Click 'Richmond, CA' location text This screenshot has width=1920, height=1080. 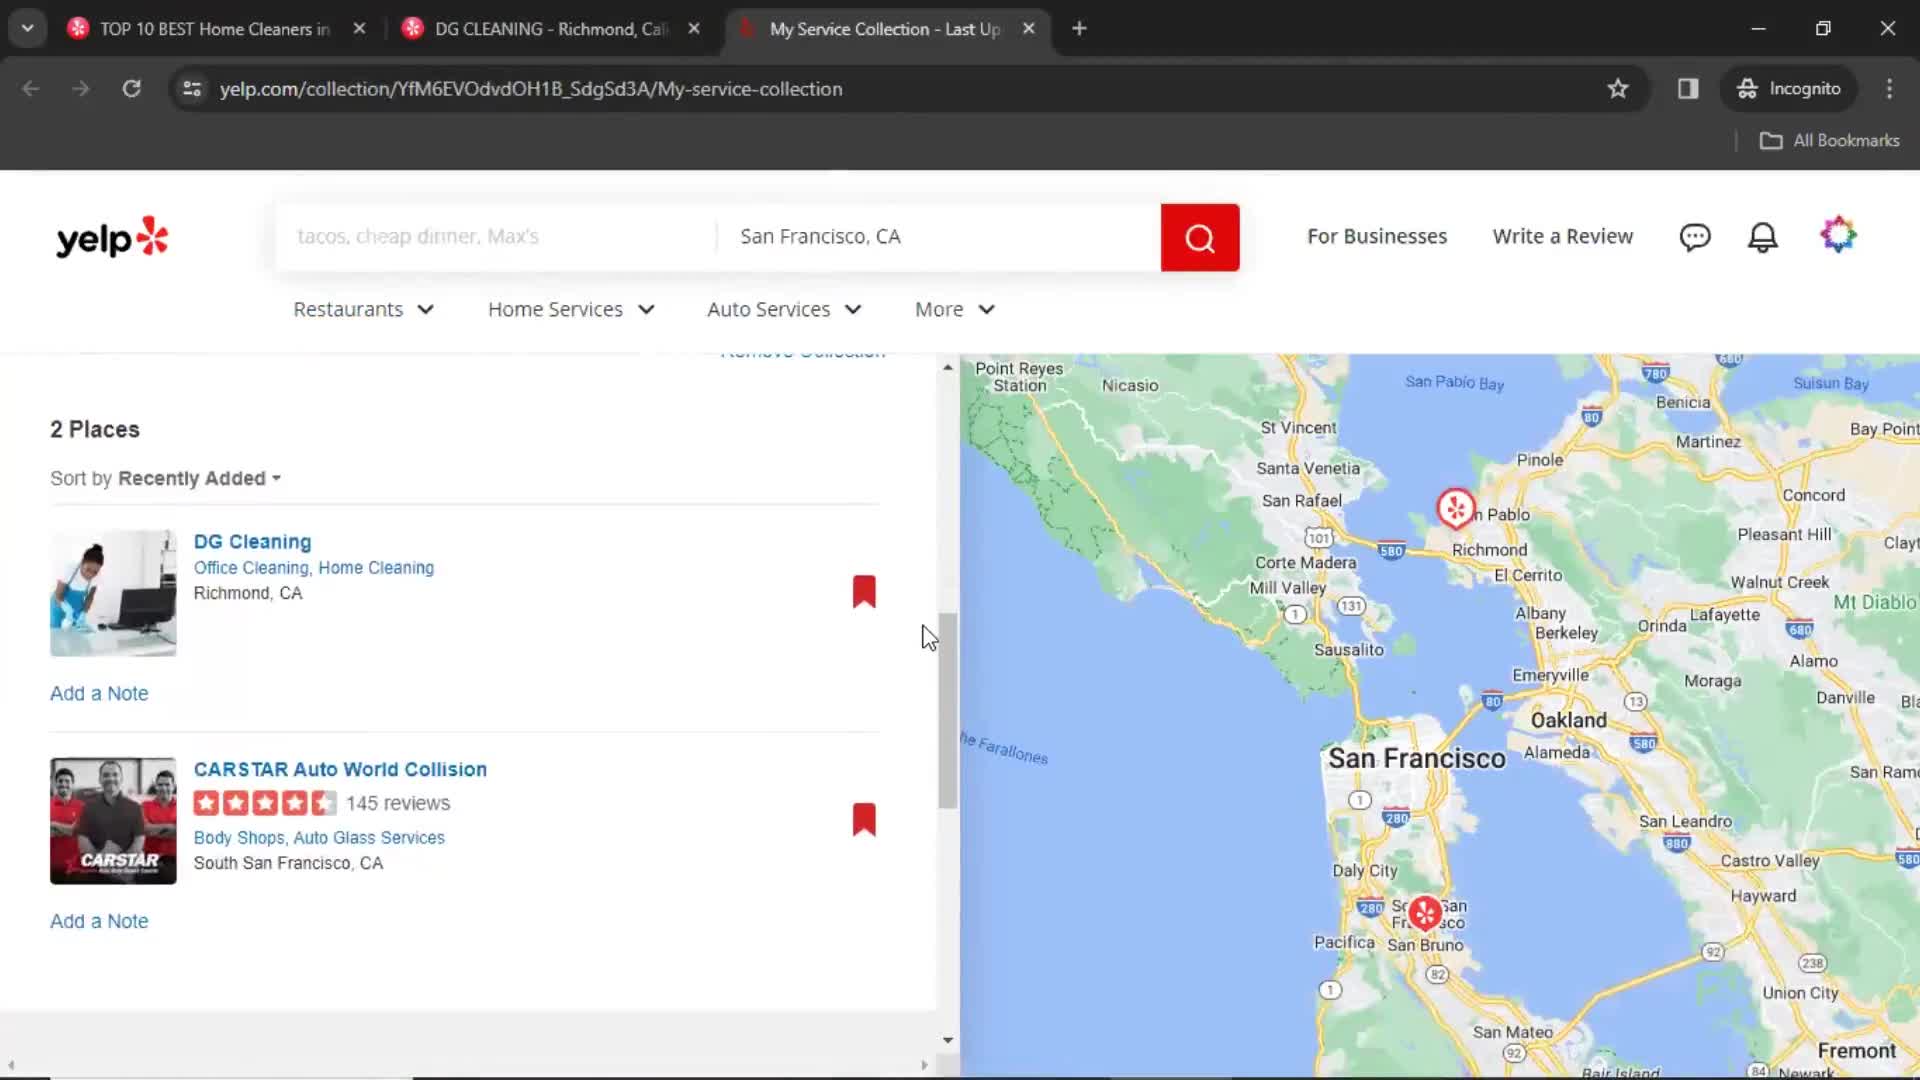click(248, 593)
